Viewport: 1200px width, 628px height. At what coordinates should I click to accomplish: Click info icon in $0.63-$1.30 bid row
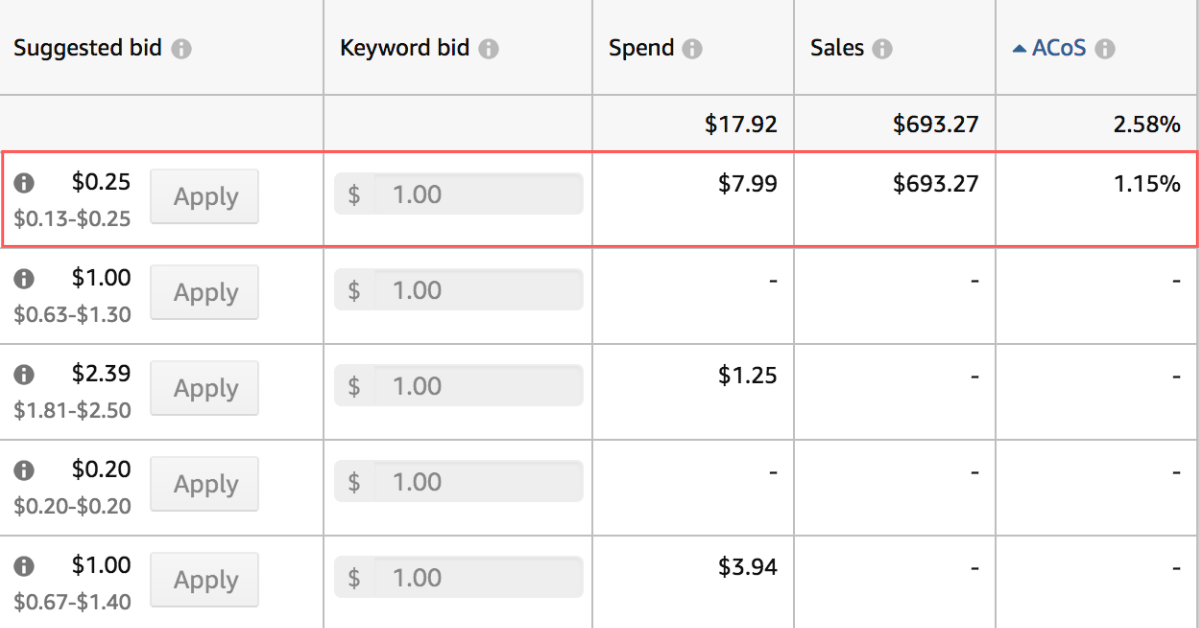click(25, 279)
